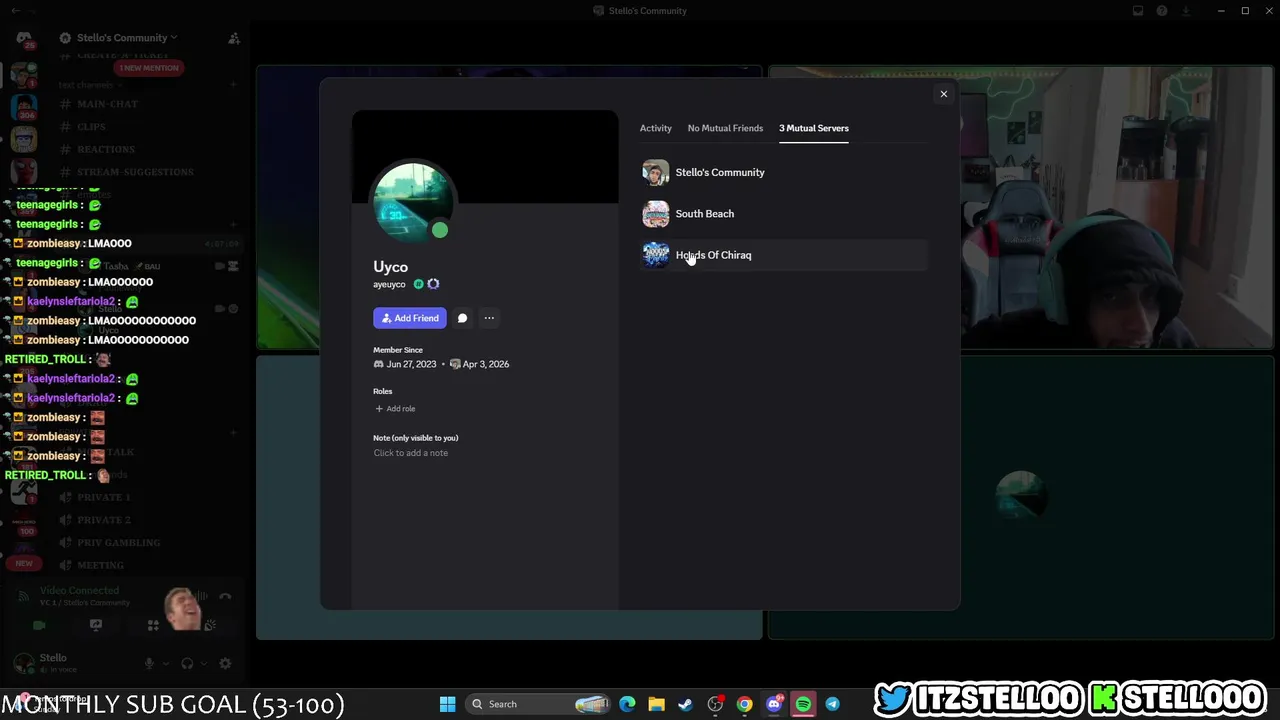Join MEETING voice channel
The image size is (1280, 720).
point(100,565)
